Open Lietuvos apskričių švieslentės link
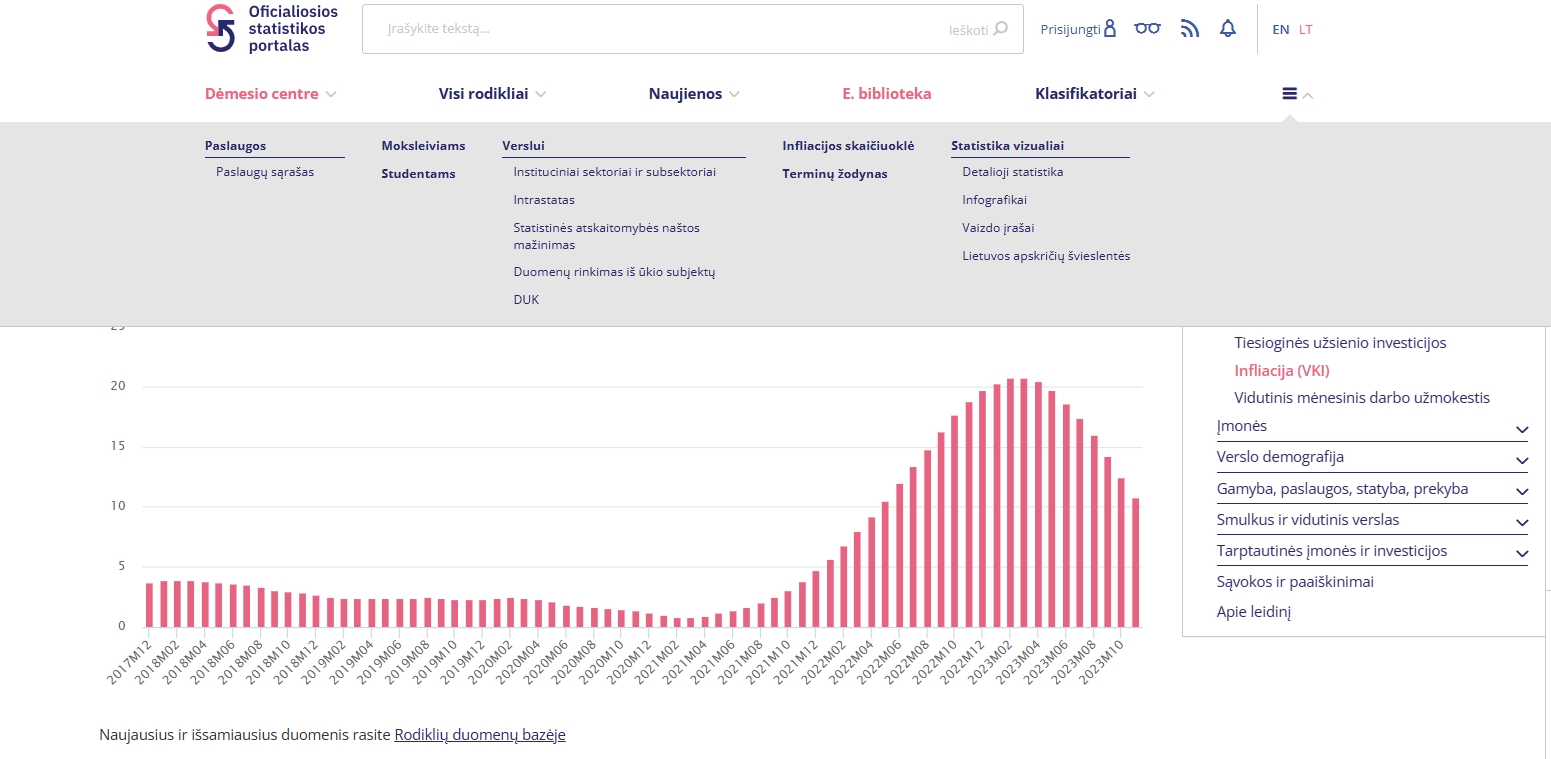Image resolution: width=1551 pixels, height=759 pixels. (x=1046, y=256)
